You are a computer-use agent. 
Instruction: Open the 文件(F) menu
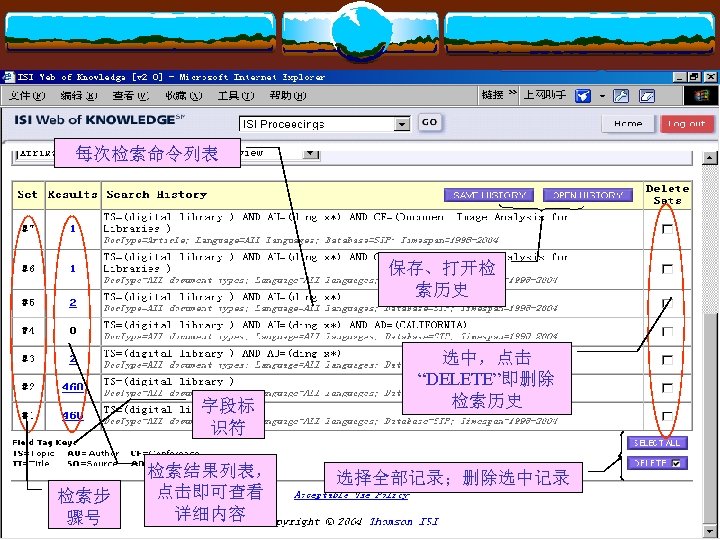[x=27, y=96]
